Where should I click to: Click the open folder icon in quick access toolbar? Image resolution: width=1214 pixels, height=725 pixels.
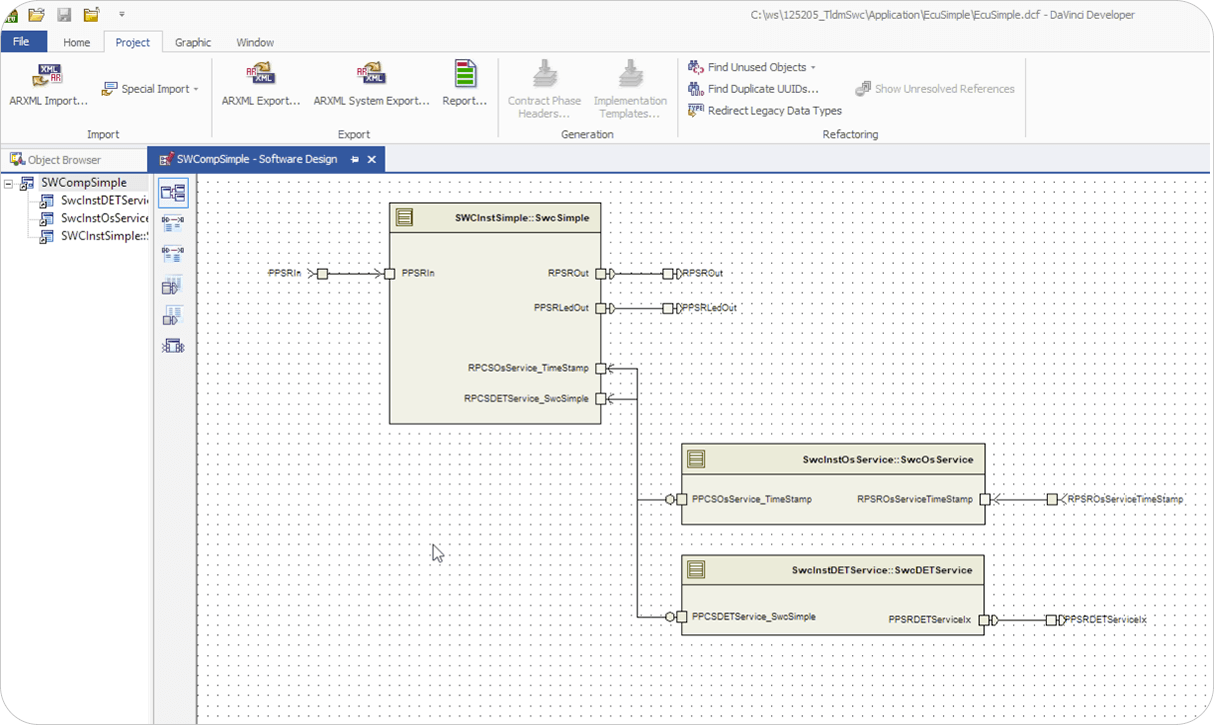tap(36, 15)
